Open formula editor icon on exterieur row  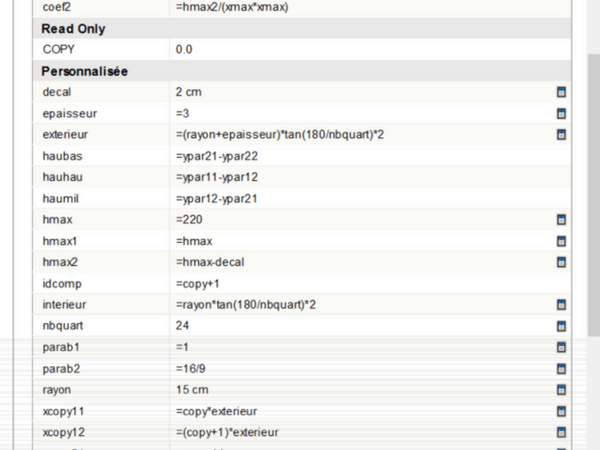[561, 134]
